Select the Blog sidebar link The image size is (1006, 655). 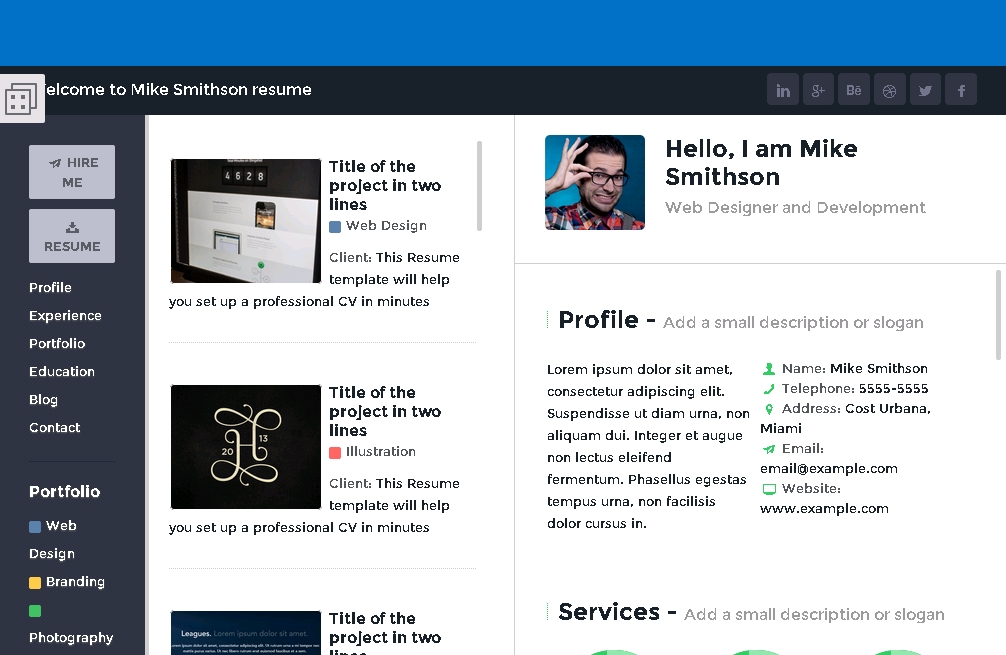pos(43,400)
